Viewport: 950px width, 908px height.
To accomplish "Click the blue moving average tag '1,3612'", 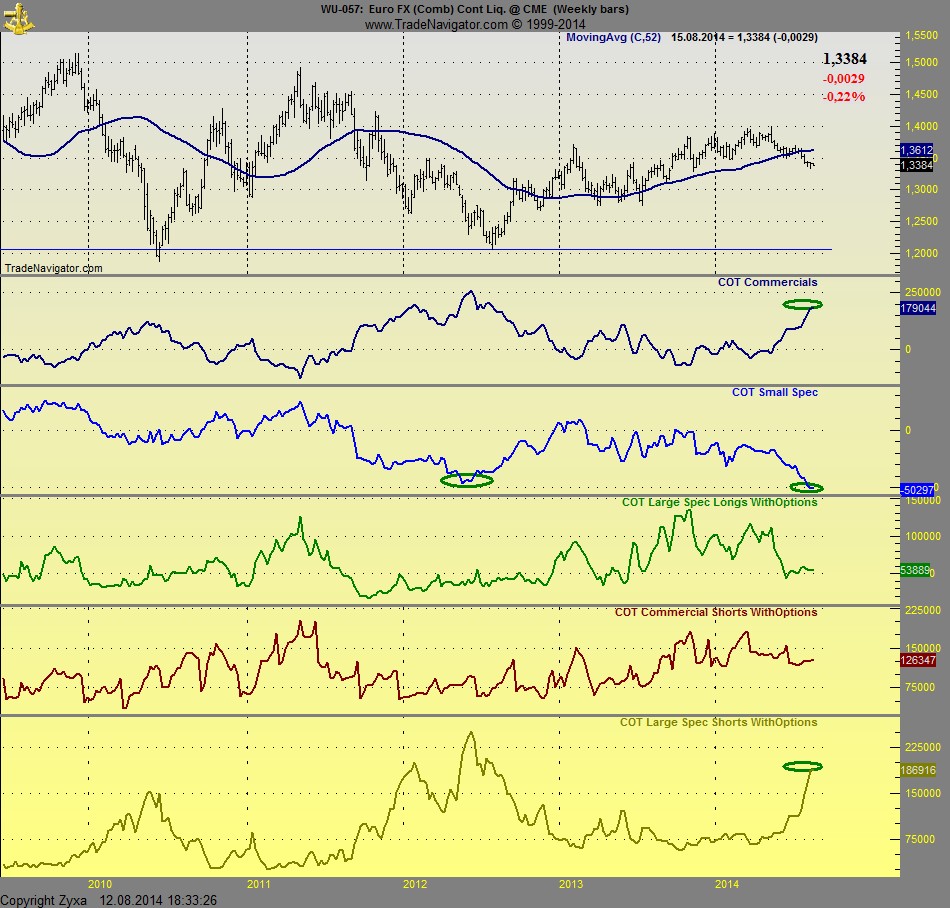I will pos(917,150).
